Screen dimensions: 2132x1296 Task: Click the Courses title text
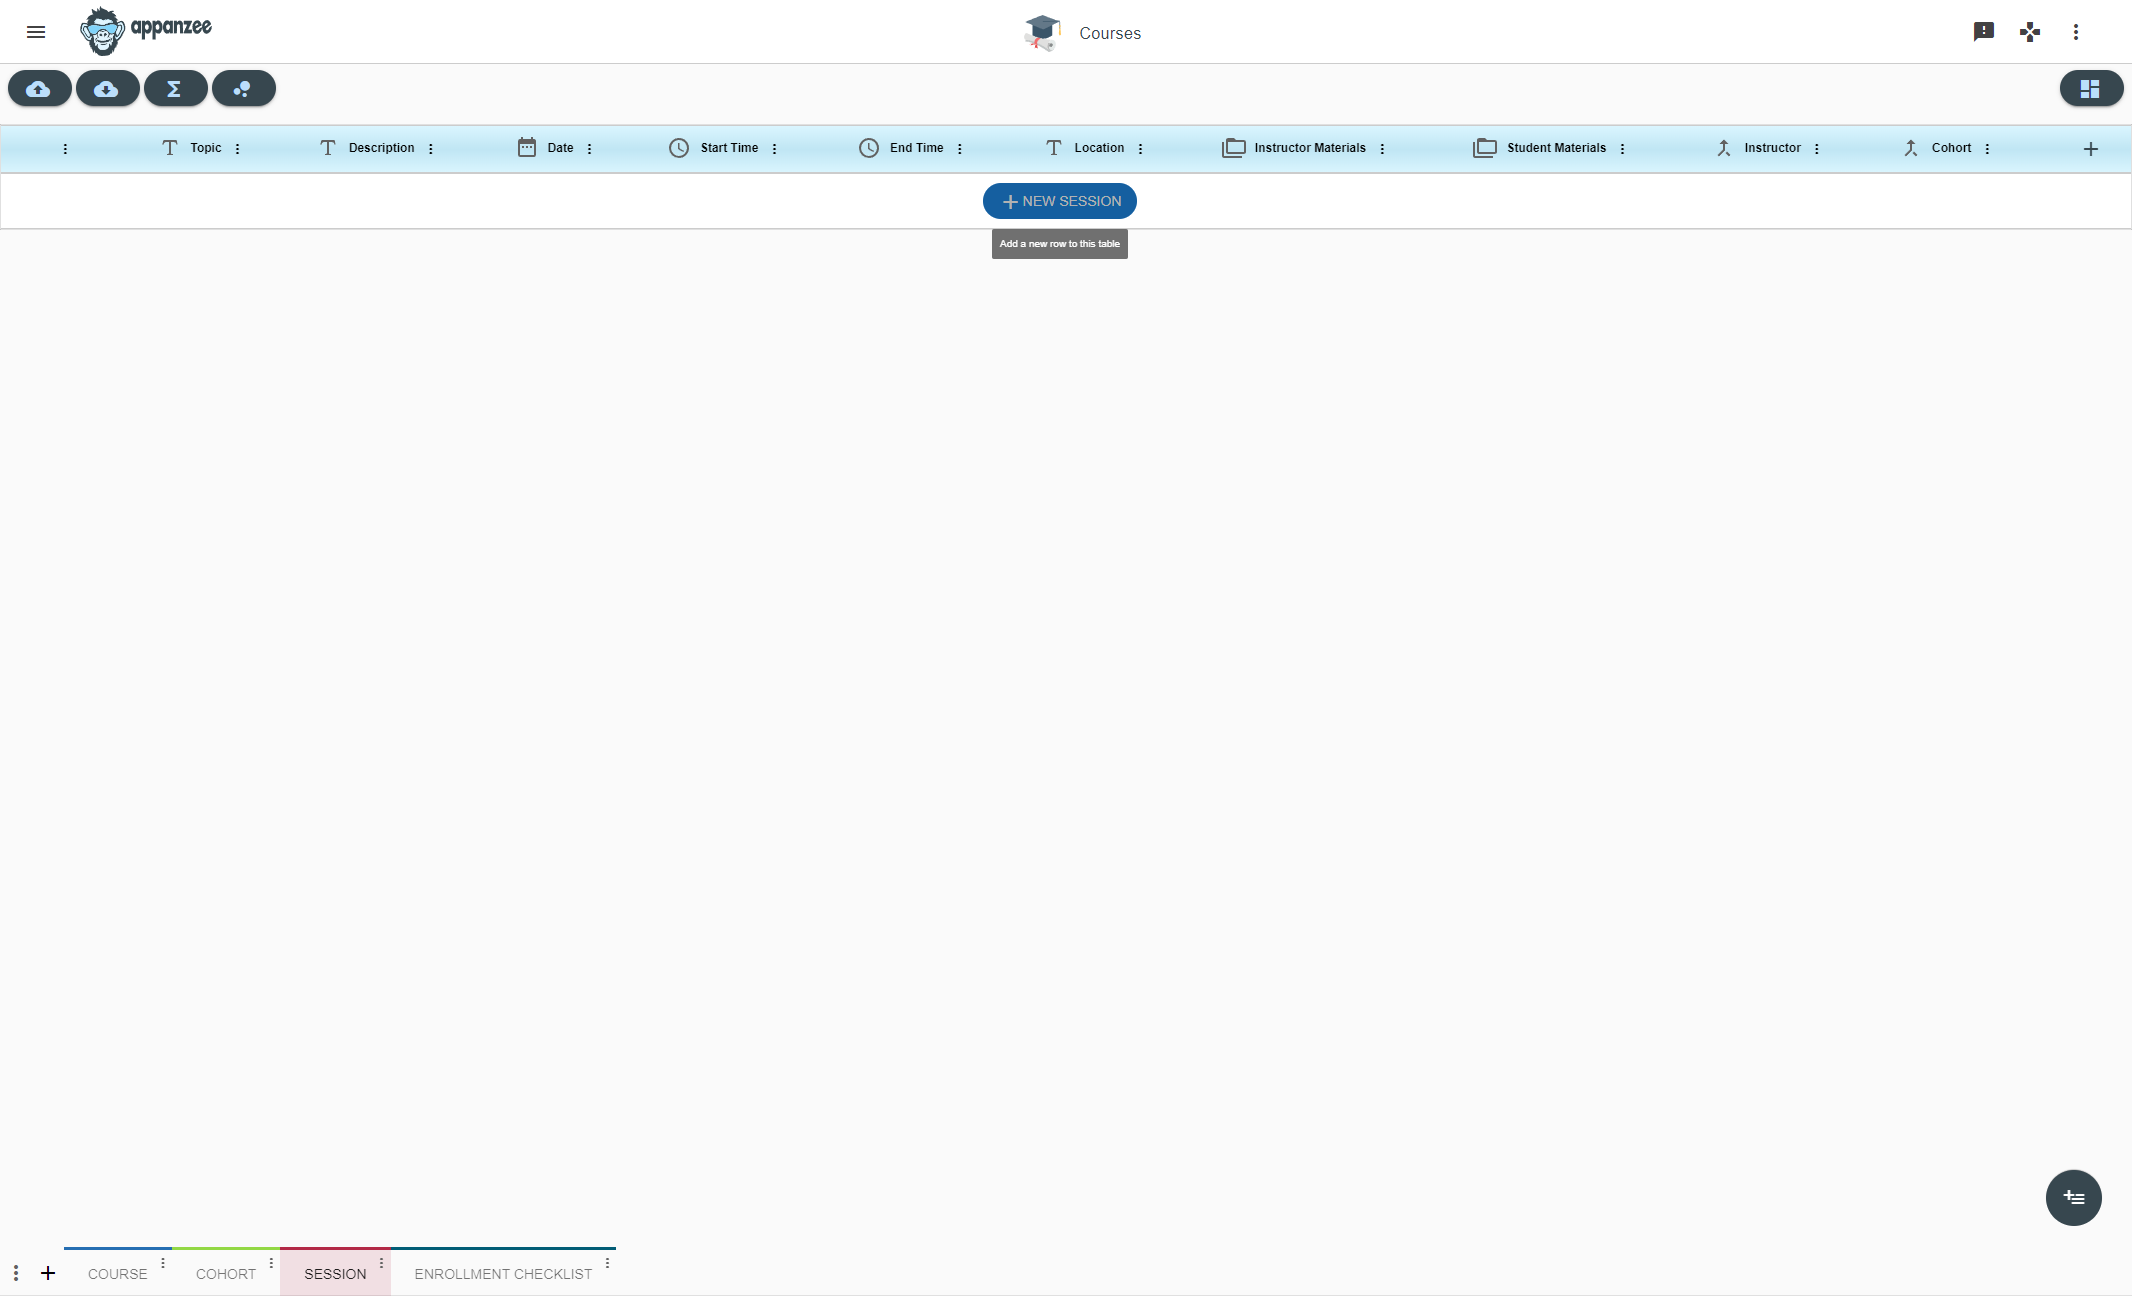click(x=1110, y=33)
